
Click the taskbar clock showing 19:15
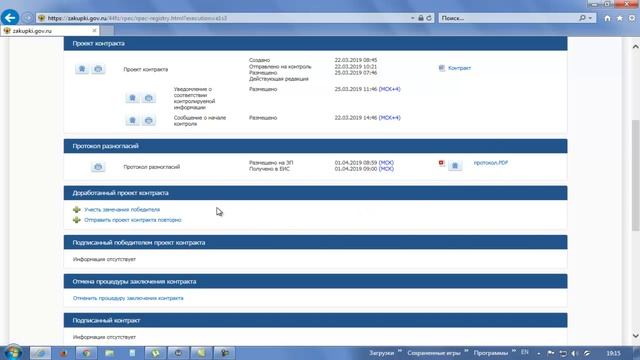(613, 353)
